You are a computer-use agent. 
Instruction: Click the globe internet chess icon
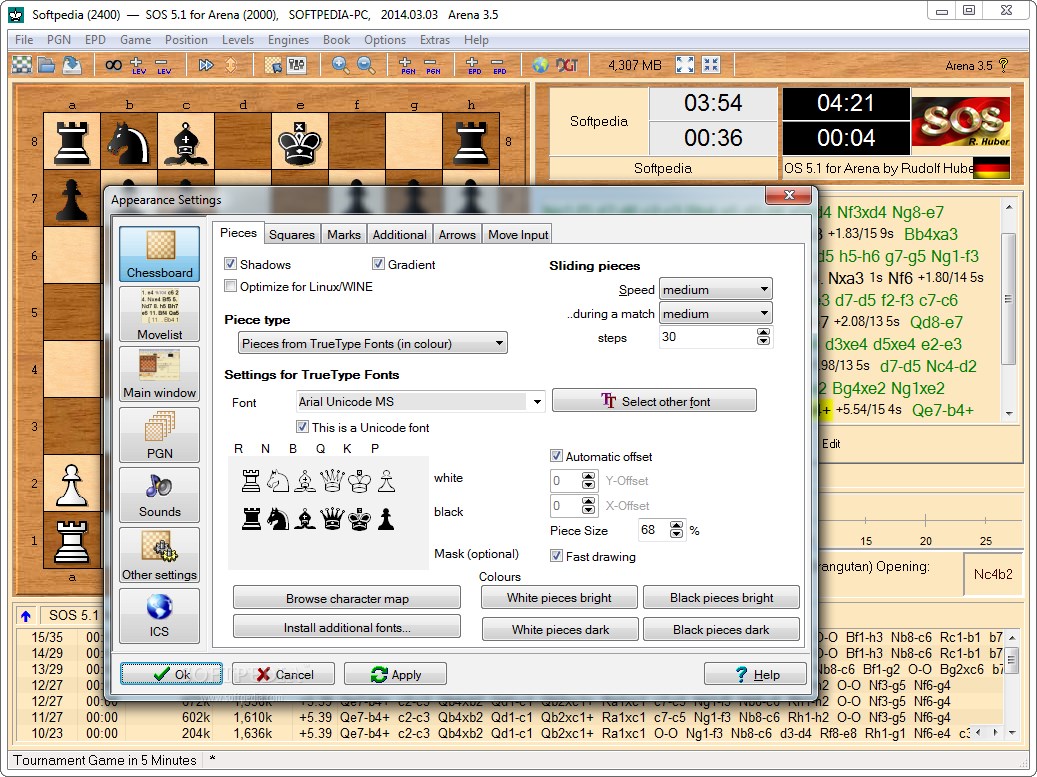point(540,65)
